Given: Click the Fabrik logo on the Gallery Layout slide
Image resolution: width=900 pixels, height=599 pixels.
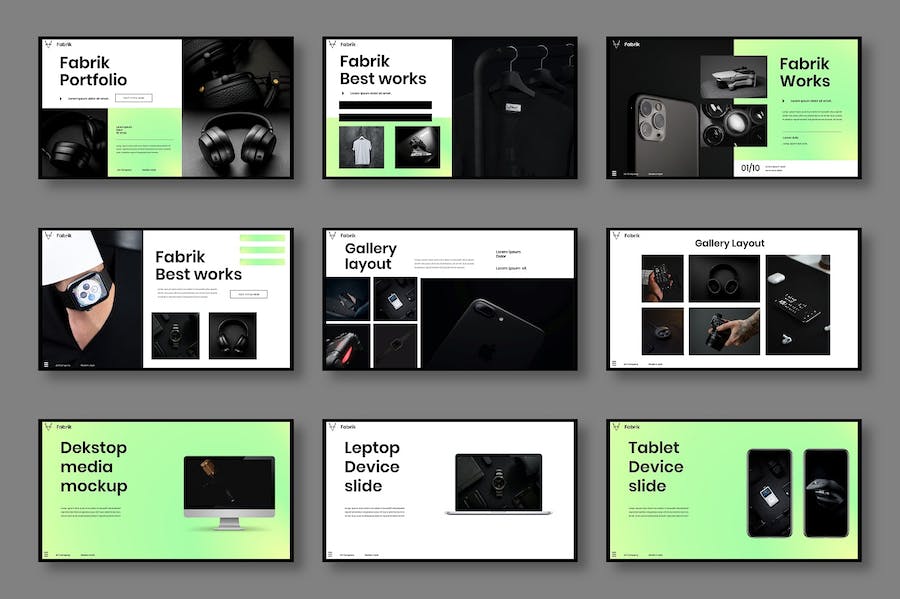Looking at the screenshot, I should coord(616,236).
